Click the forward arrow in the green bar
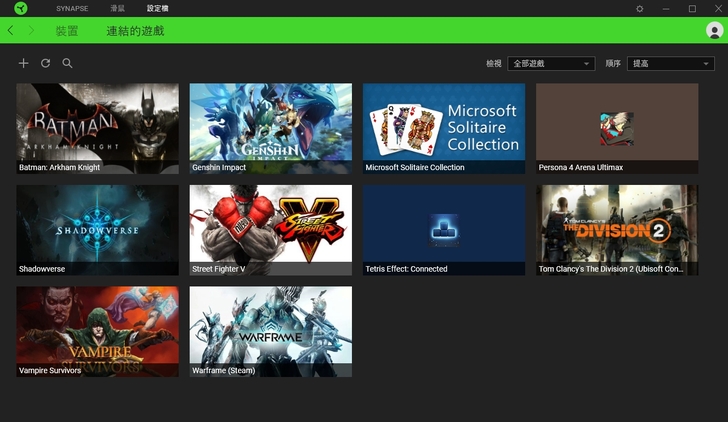728x422 pixels. click(31, 31)
